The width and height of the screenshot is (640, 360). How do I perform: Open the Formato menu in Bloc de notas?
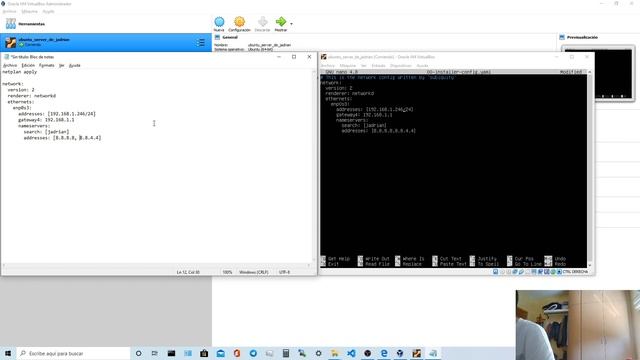tap(47, 65)
